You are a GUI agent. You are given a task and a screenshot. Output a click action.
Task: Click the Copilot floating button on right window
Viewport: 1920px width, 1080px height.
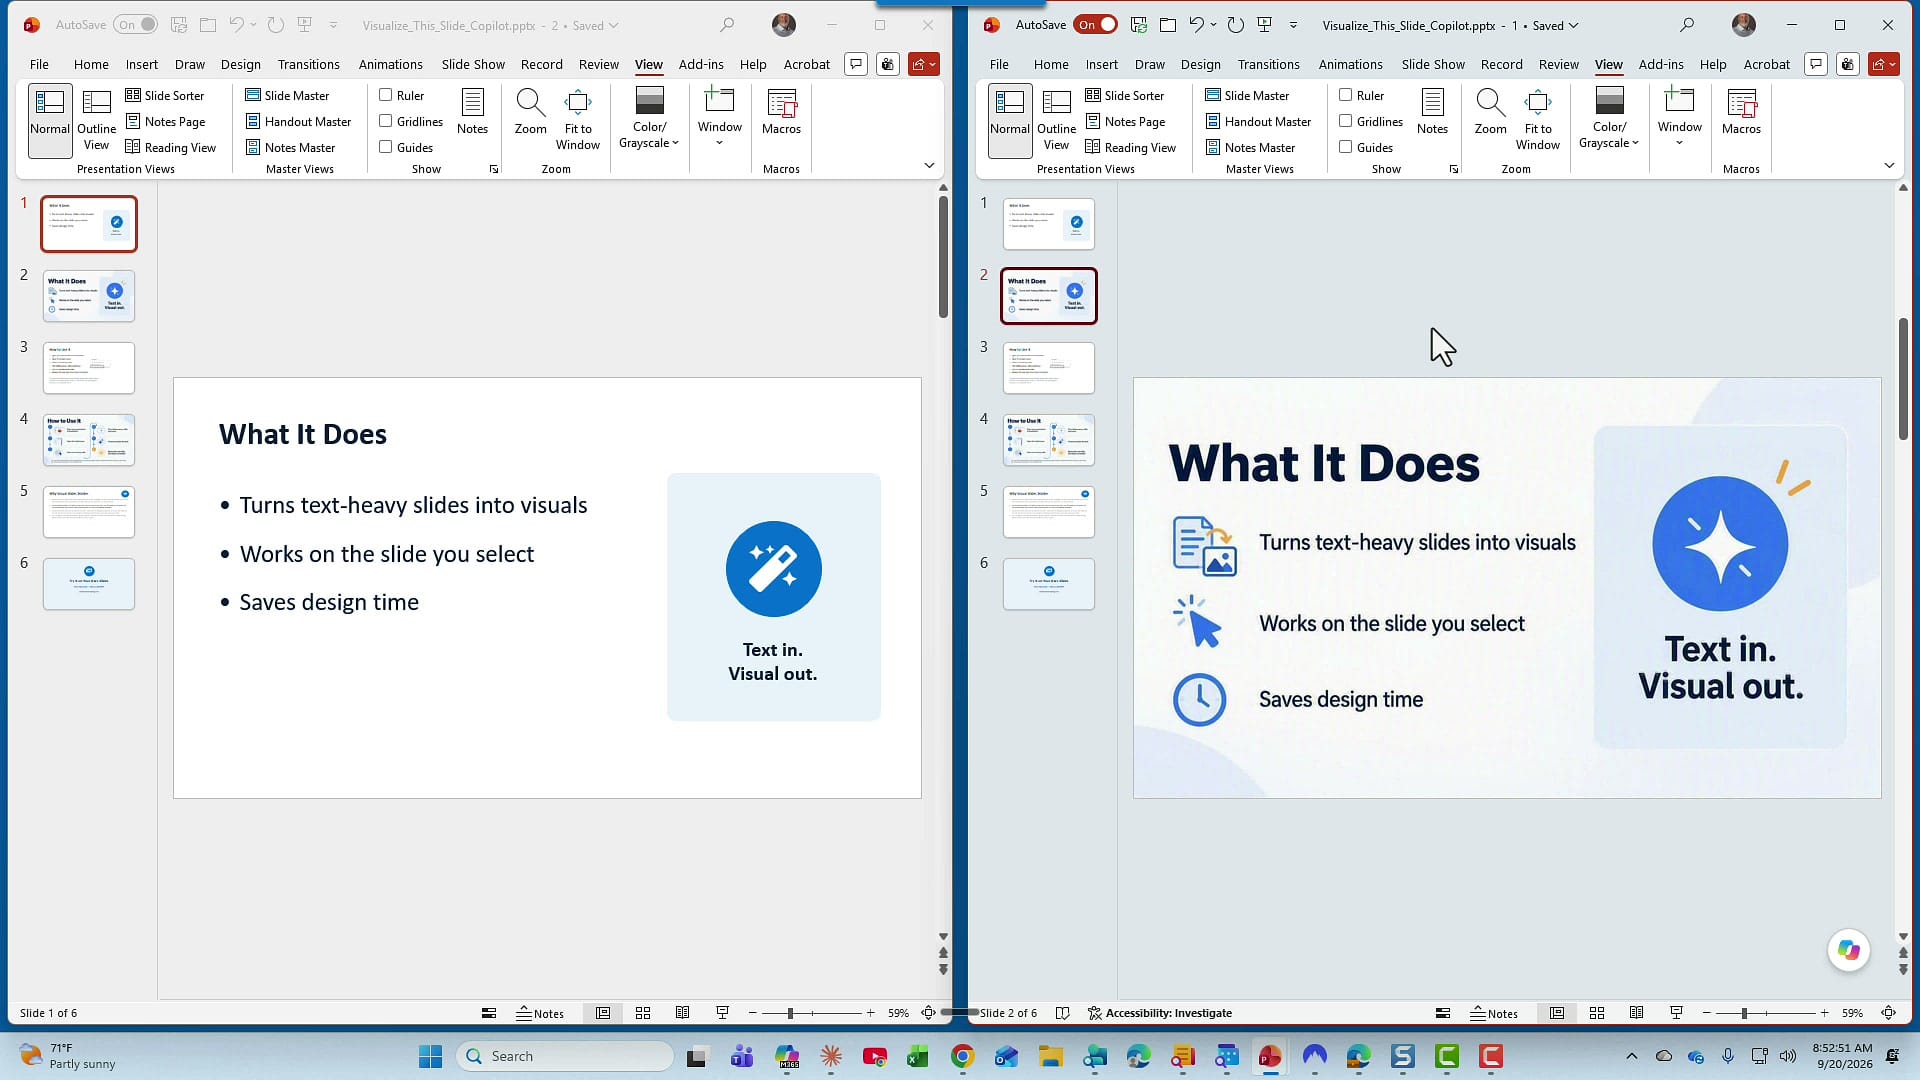click(1848, 949)
